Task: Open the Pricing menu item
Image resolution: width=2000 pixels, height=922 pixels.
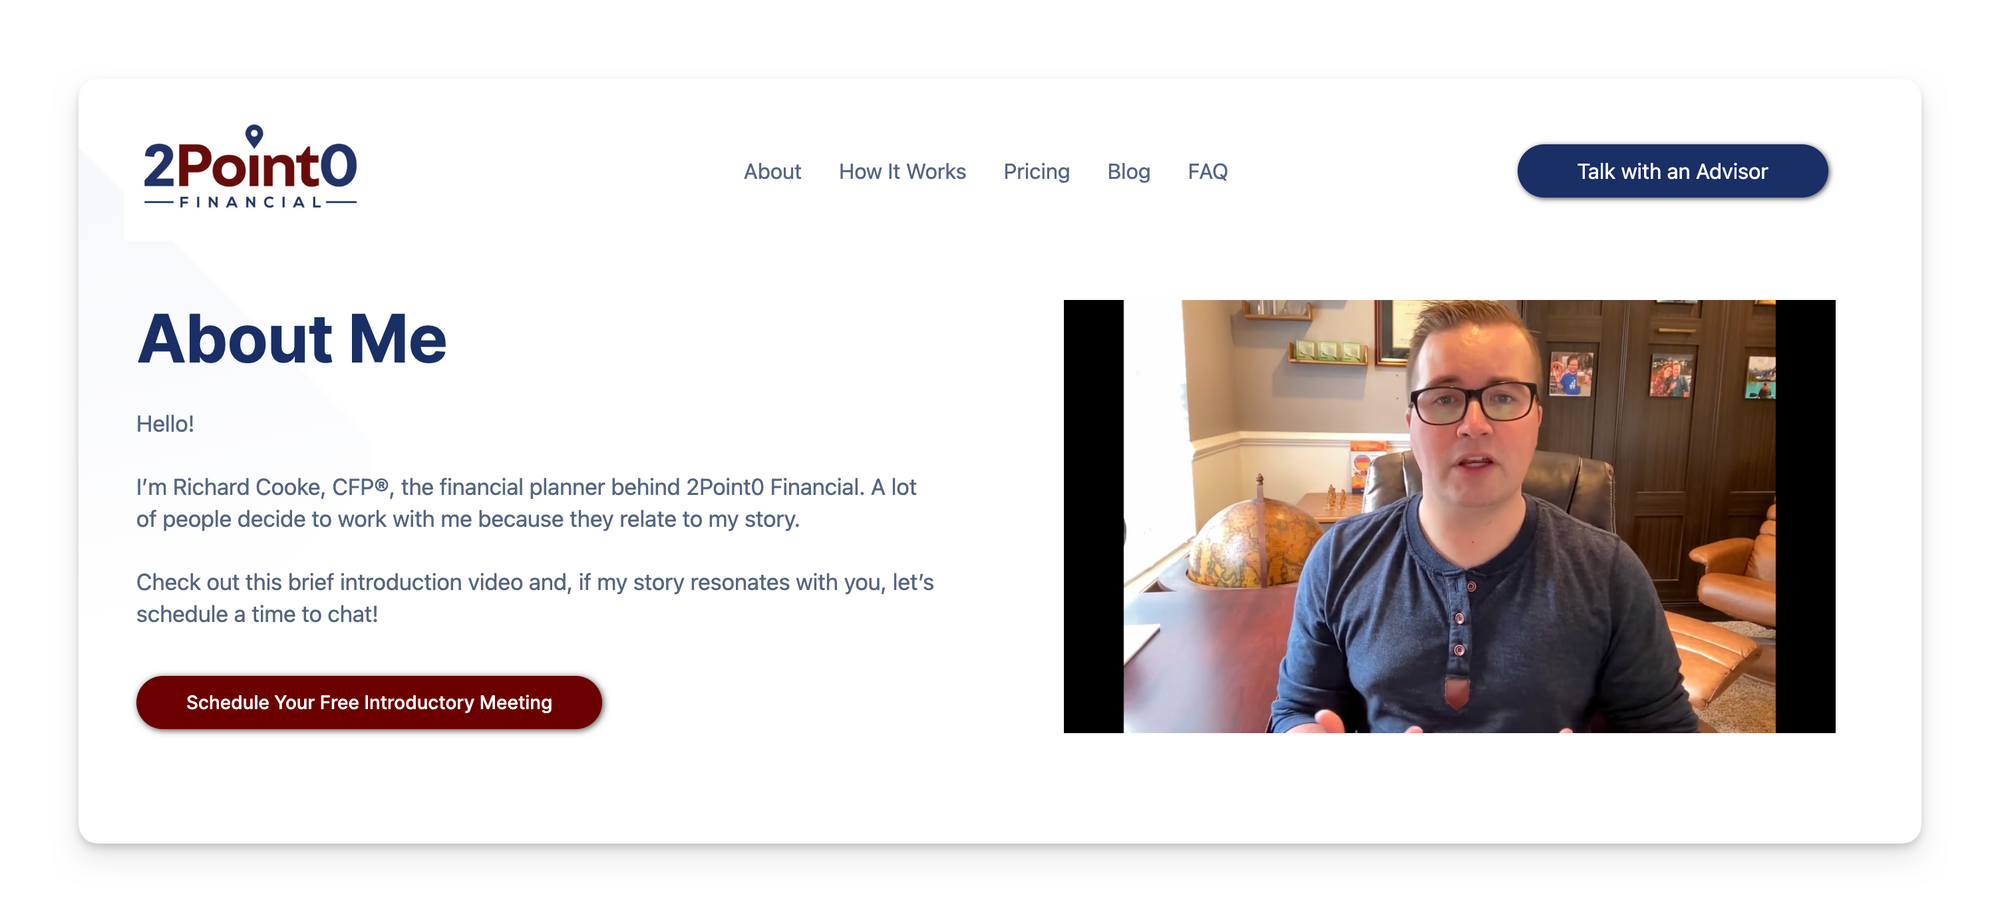Action: 1036,172
